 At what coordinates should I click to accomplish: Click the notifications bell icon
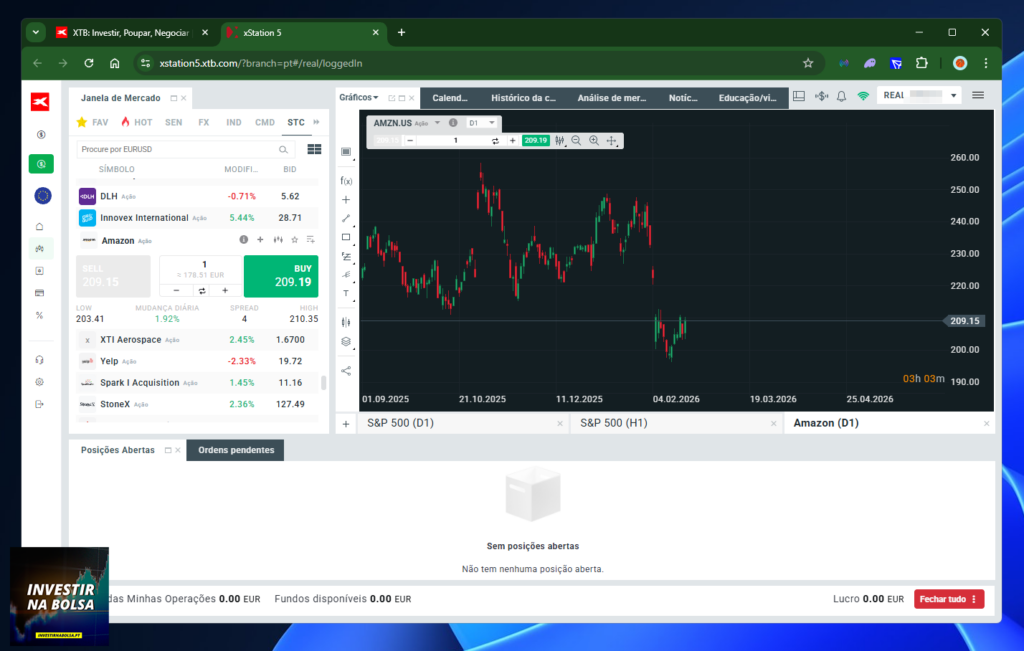tap(841, 96)
